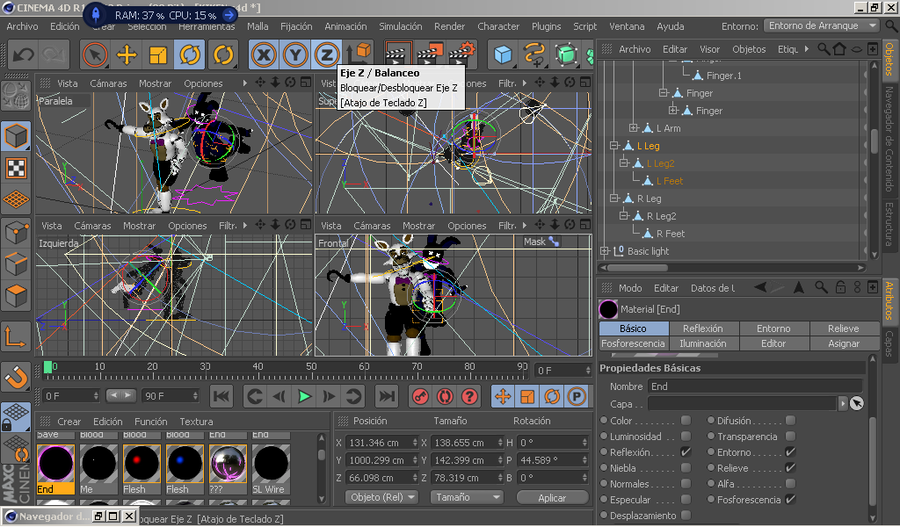Expand the L Arm tree node
Image resolution: width=900 pixels, height=527 pixels.
coord(633,128)
